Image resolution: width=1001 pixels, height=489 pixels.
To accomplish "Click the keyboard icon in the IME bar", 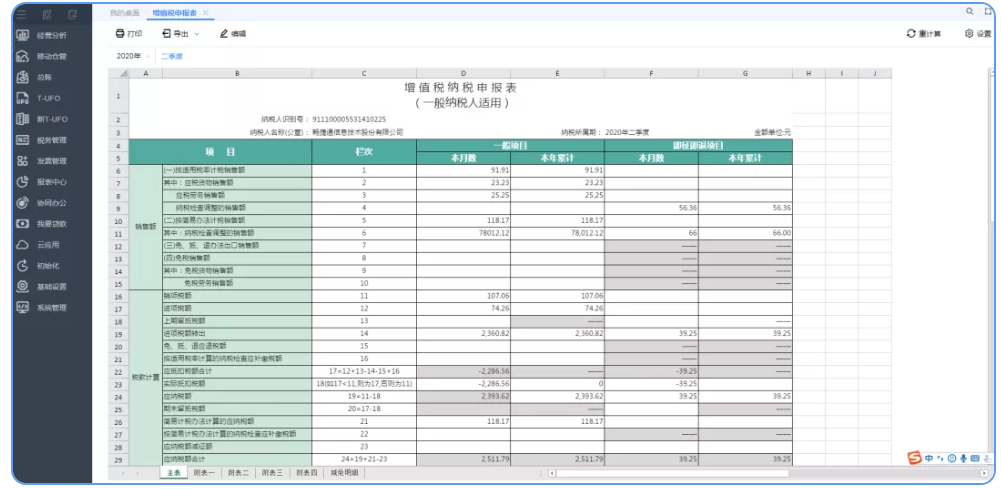I will 975,458.
